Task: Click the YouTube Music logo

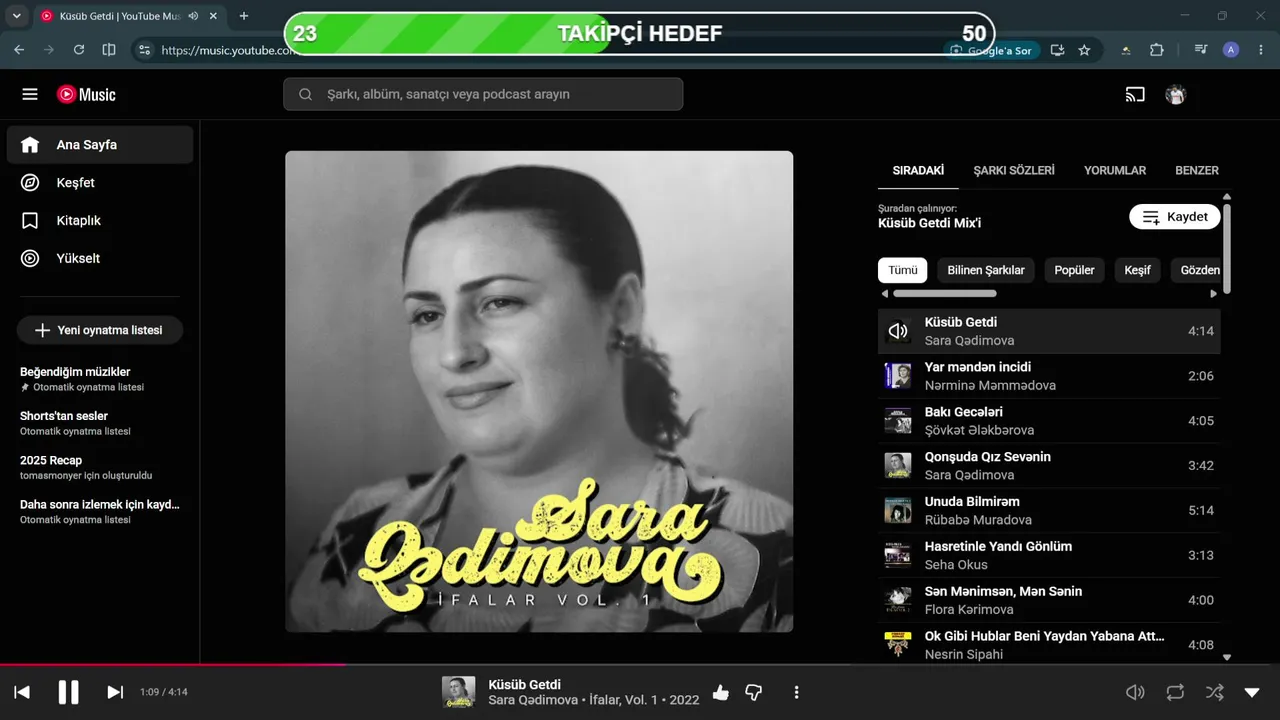Action: (x=86, y=94)
